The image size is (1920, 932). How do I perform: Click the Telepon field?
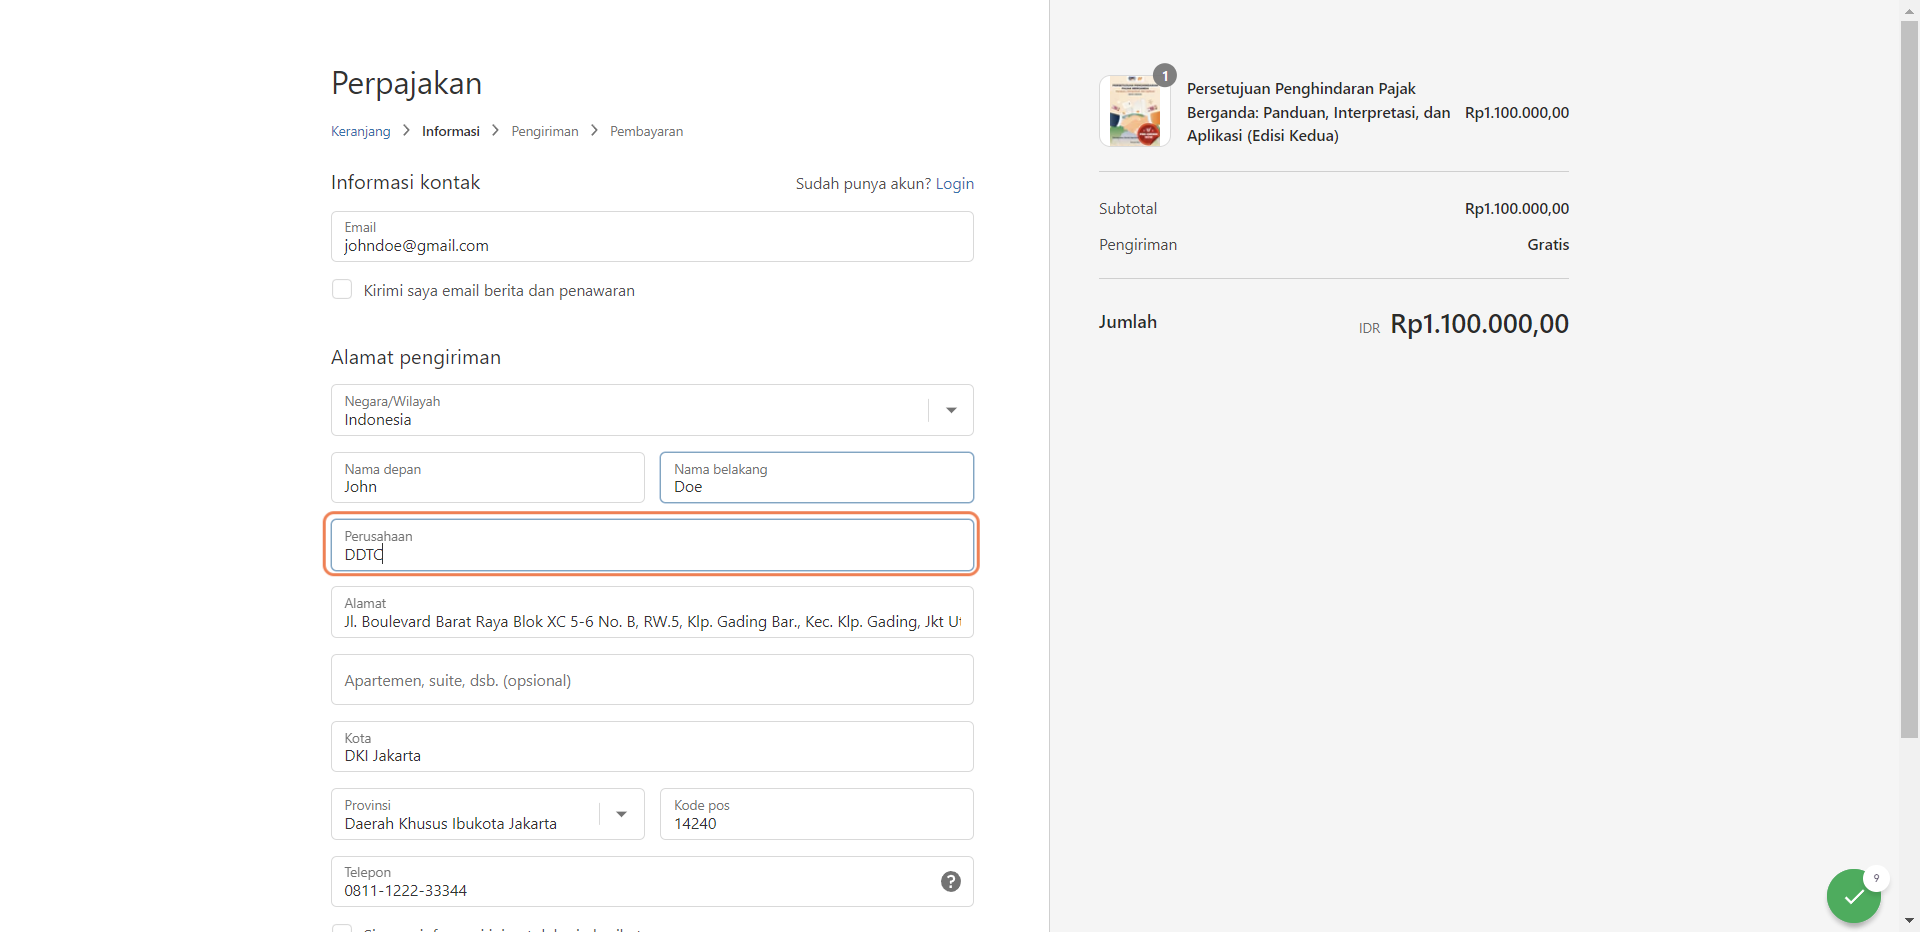pos(652,882)
